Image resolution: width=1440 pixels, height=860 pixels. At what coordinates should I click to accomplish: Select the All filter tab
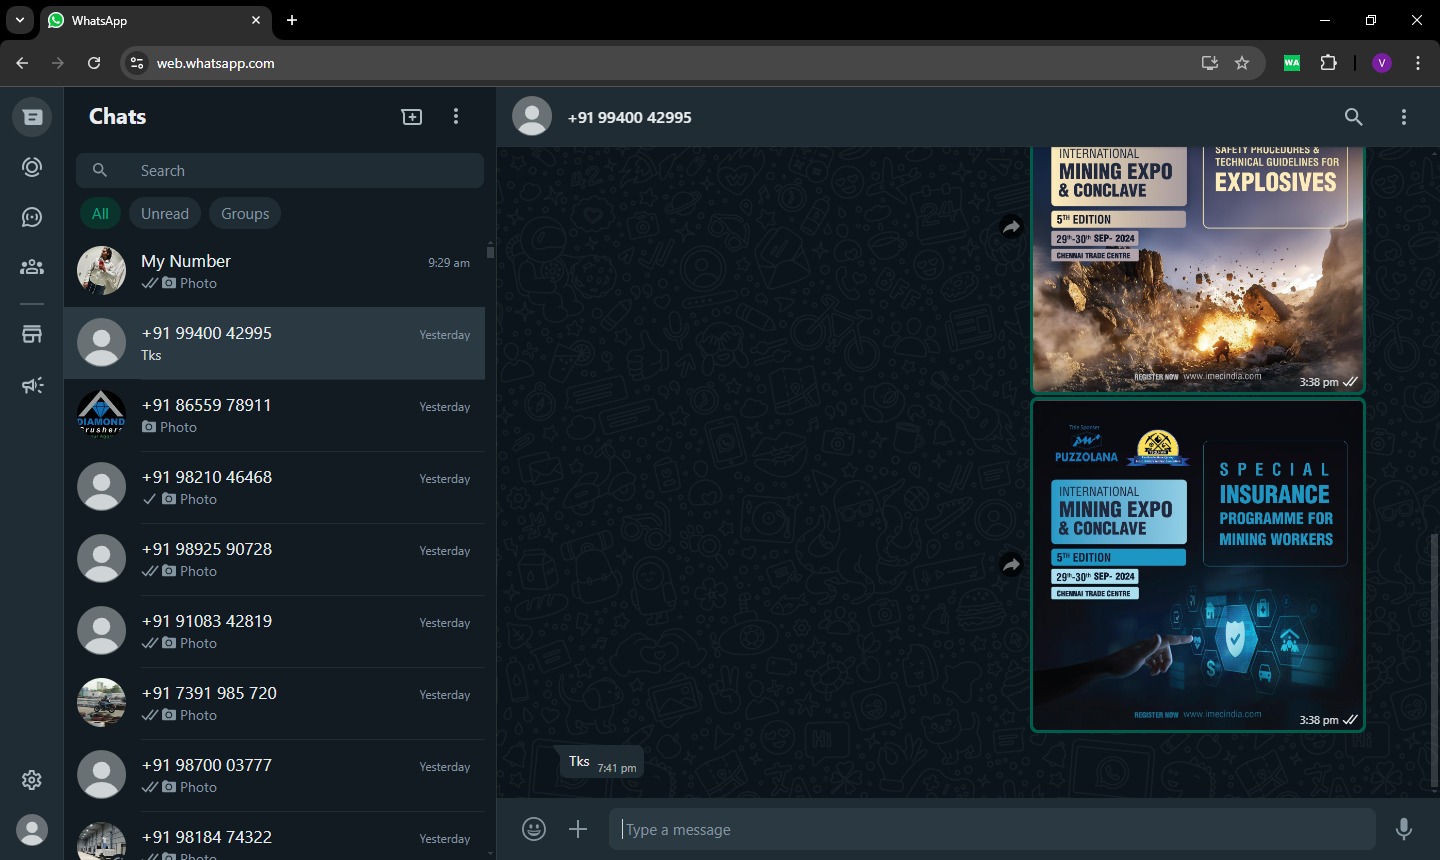click(x=100, y=214)
